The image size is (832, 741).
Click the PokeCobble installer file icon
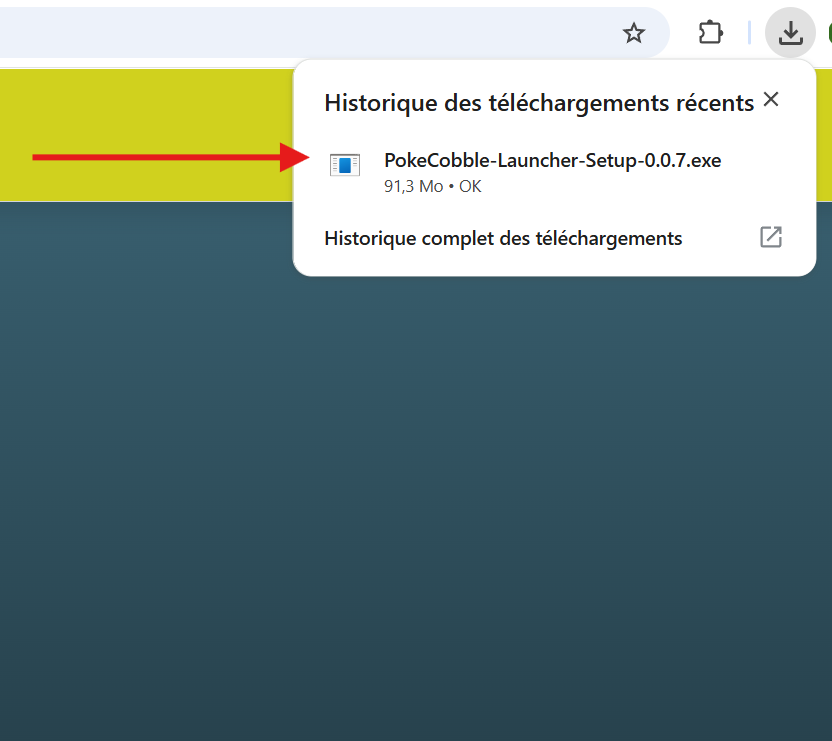click(x=345, y=166)
